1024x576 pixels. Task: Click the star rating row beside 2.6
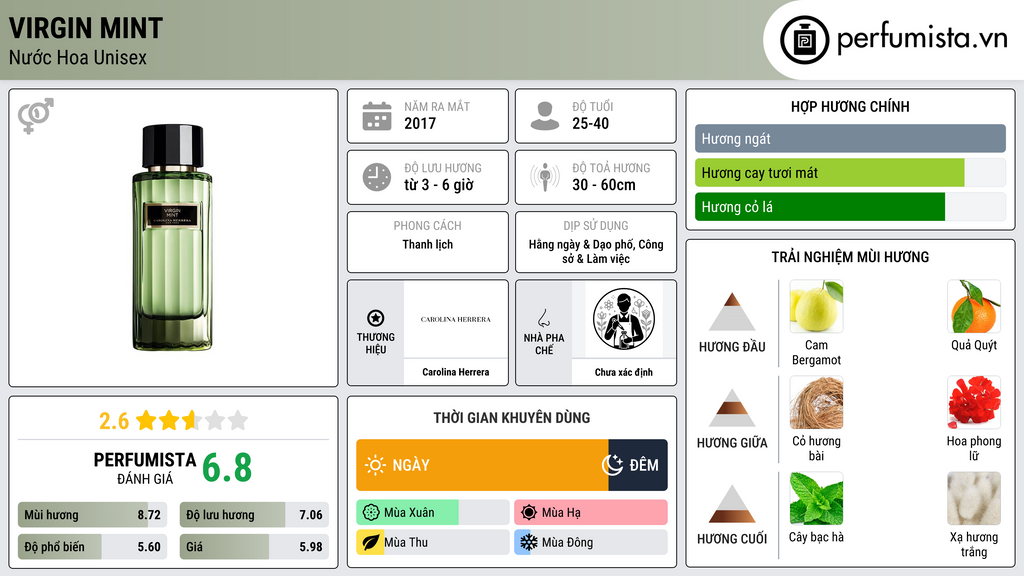(192, 420)
